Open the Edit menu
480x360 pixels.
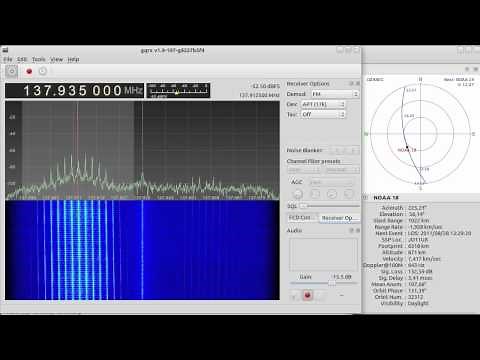pos(22,59)
